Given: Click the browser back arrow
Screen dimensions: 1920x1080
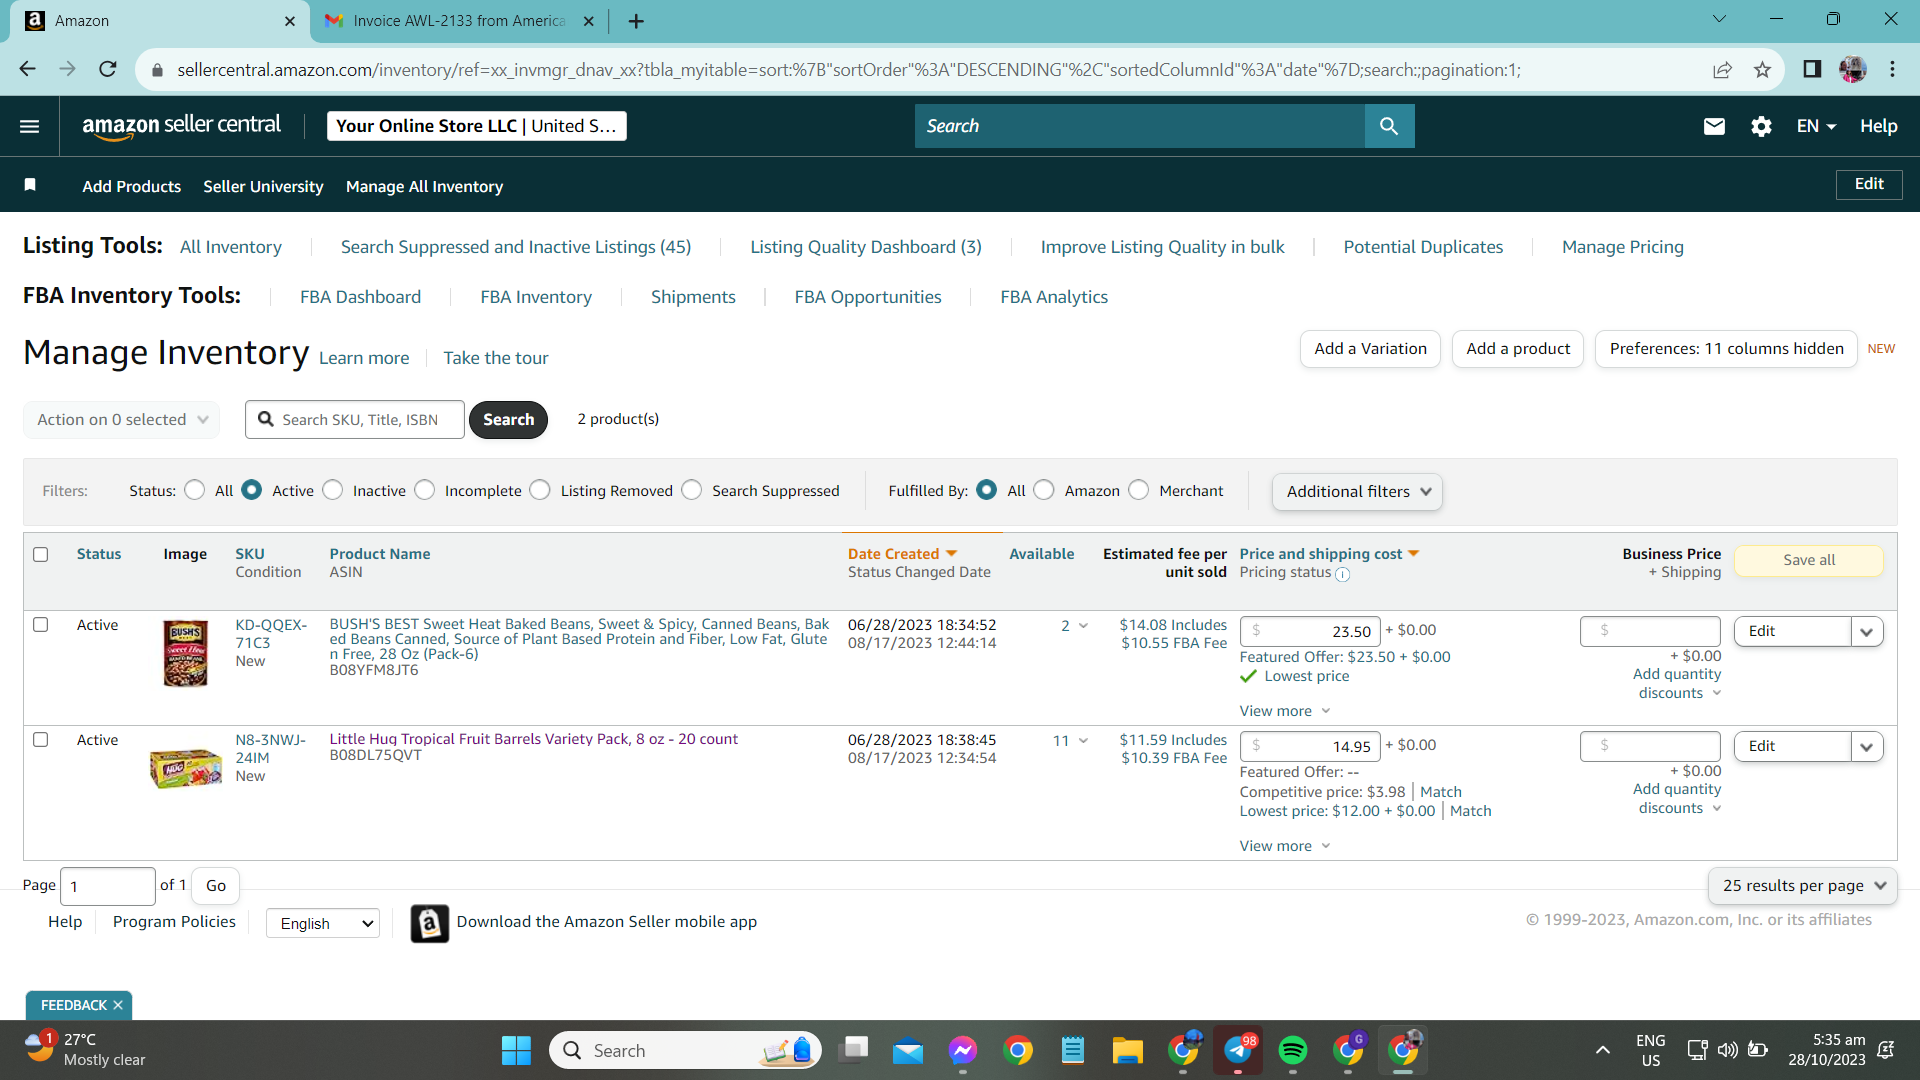Looking at the screenshot, I should tap(27, 69).
